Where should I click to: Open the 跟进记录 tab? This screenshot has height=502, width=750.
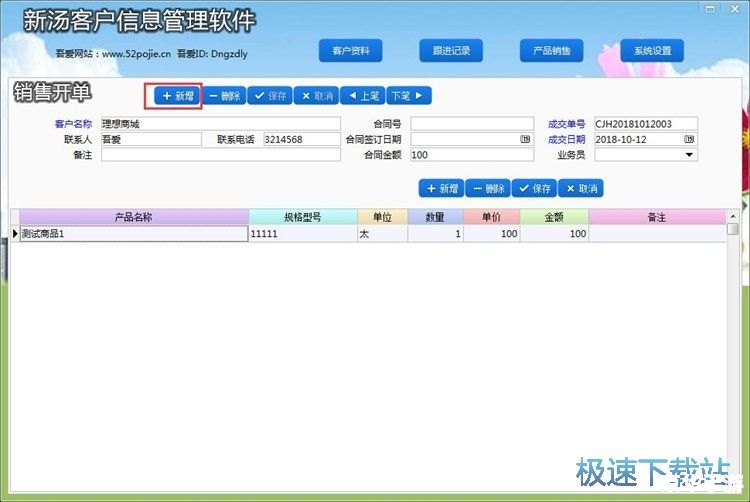[451, 51]
